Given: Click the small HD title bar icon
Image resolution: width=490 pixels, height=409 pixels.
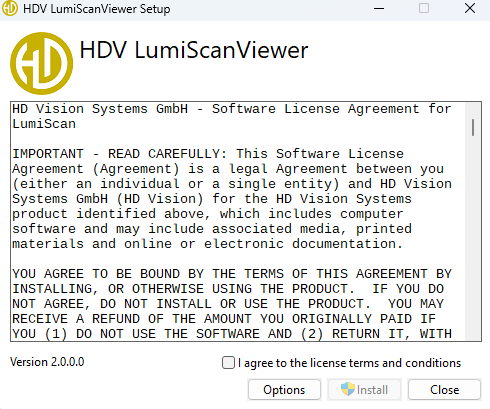Looking at the screenshot, I should click(10, 8).
